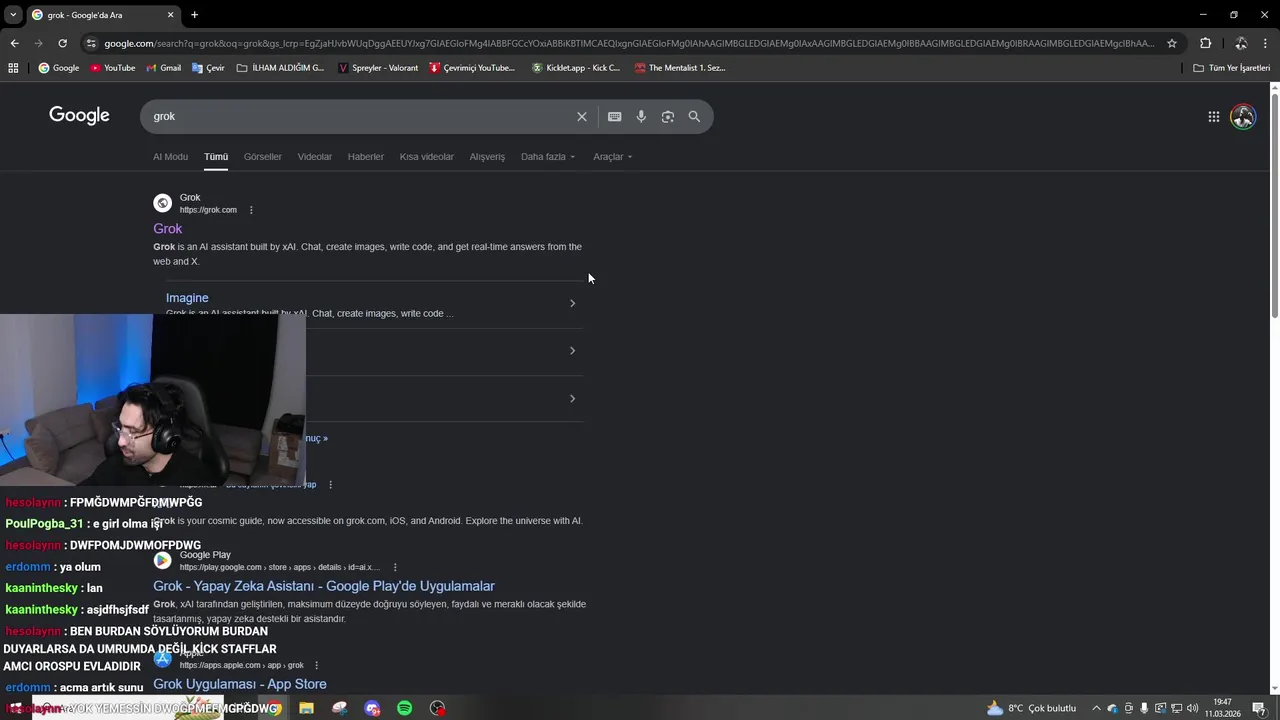Open the Grok result title link
The image size is (1280, 720).
[x=168, y=229]
